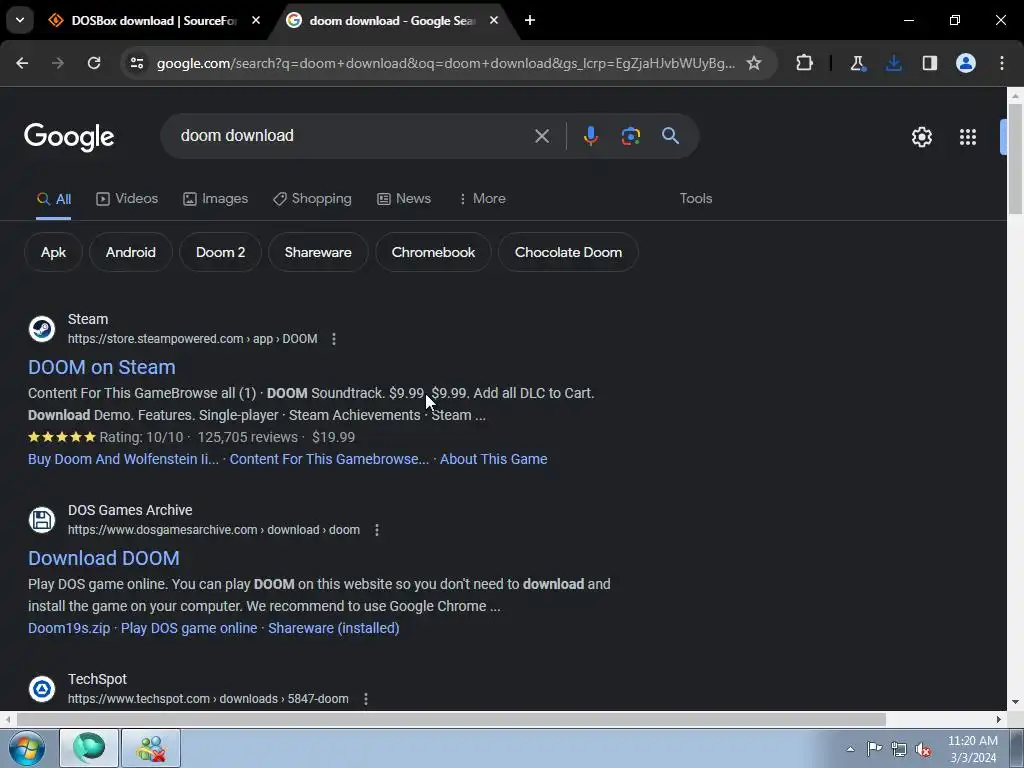Open Google quick settings gear
Viewport: 1024px width, 768px height.
(x=921, y=137)
